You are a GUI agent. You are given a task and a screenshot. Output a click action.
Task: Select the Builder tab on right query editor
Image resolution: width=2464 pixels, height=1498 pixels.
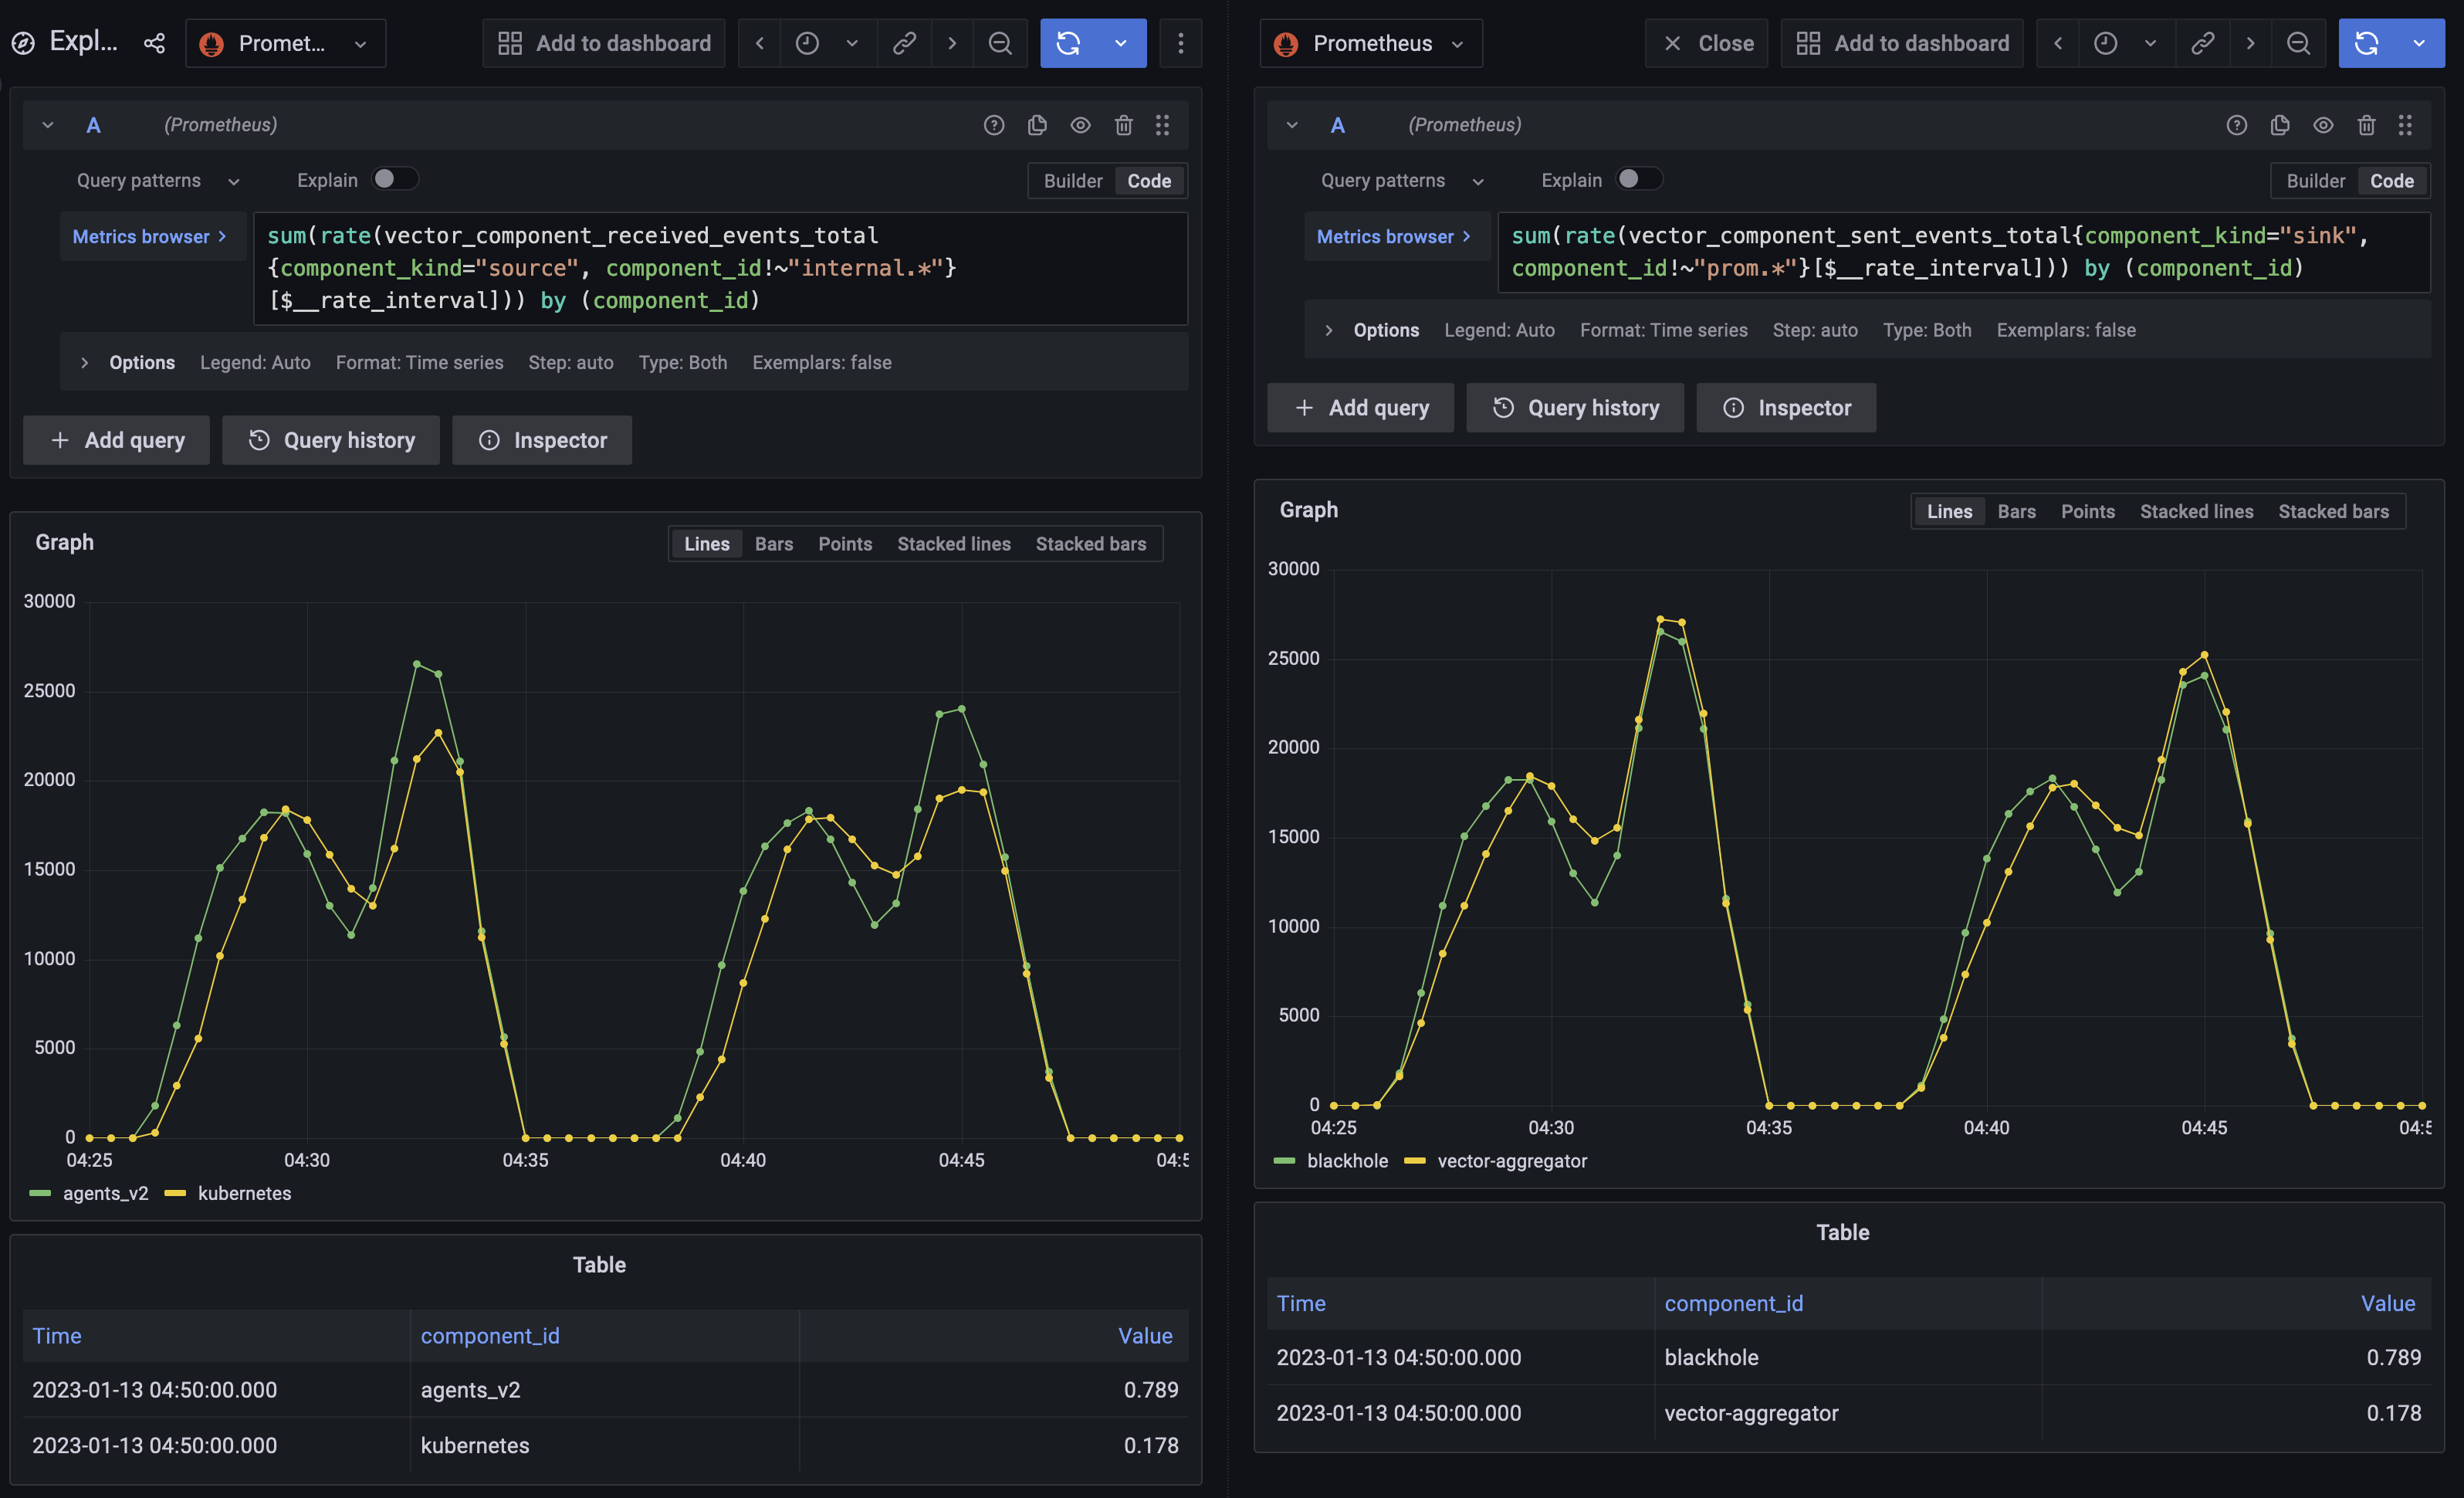2316,180
